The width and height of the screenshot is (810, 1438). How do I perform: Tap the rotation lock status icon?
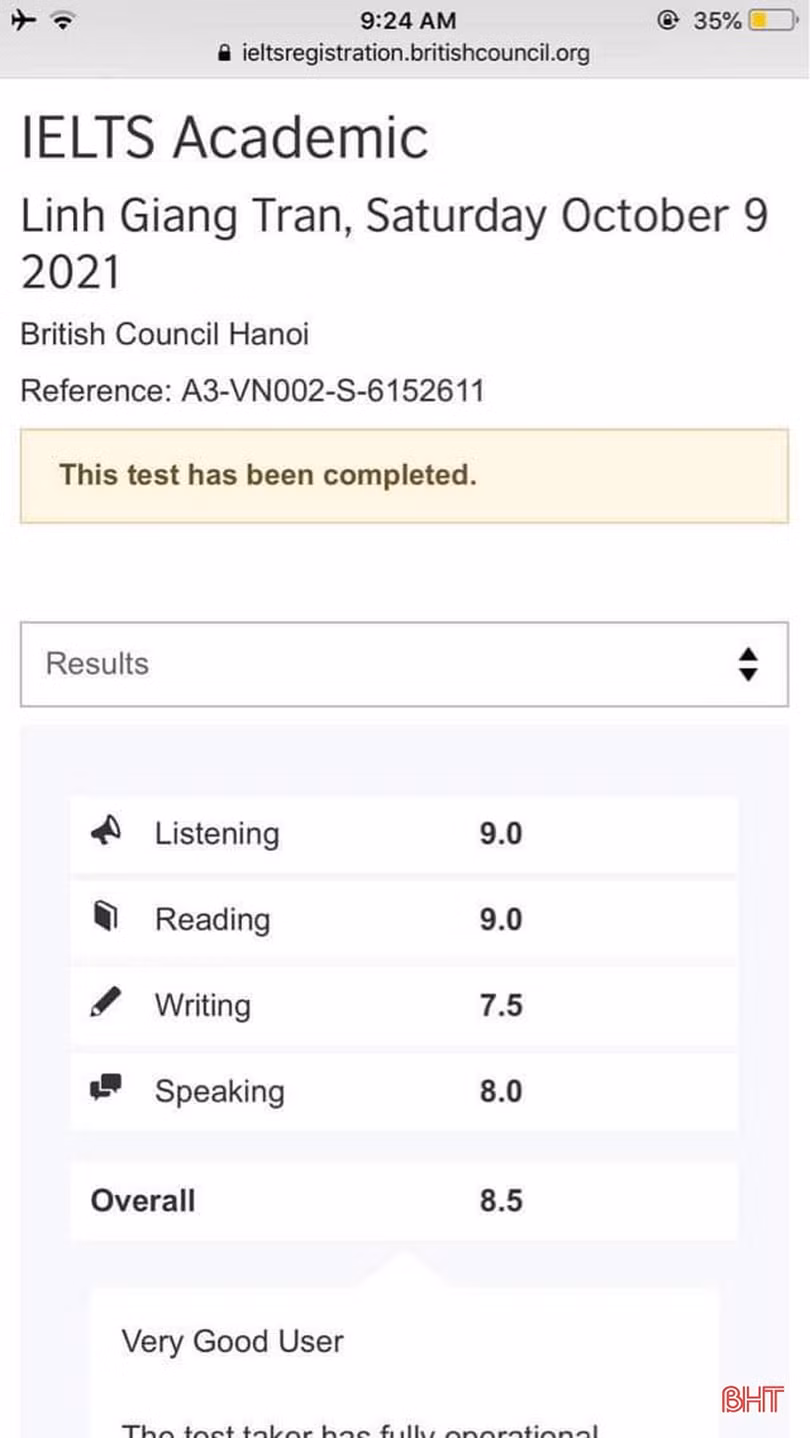pyautogui.click(x=668, y=20)
